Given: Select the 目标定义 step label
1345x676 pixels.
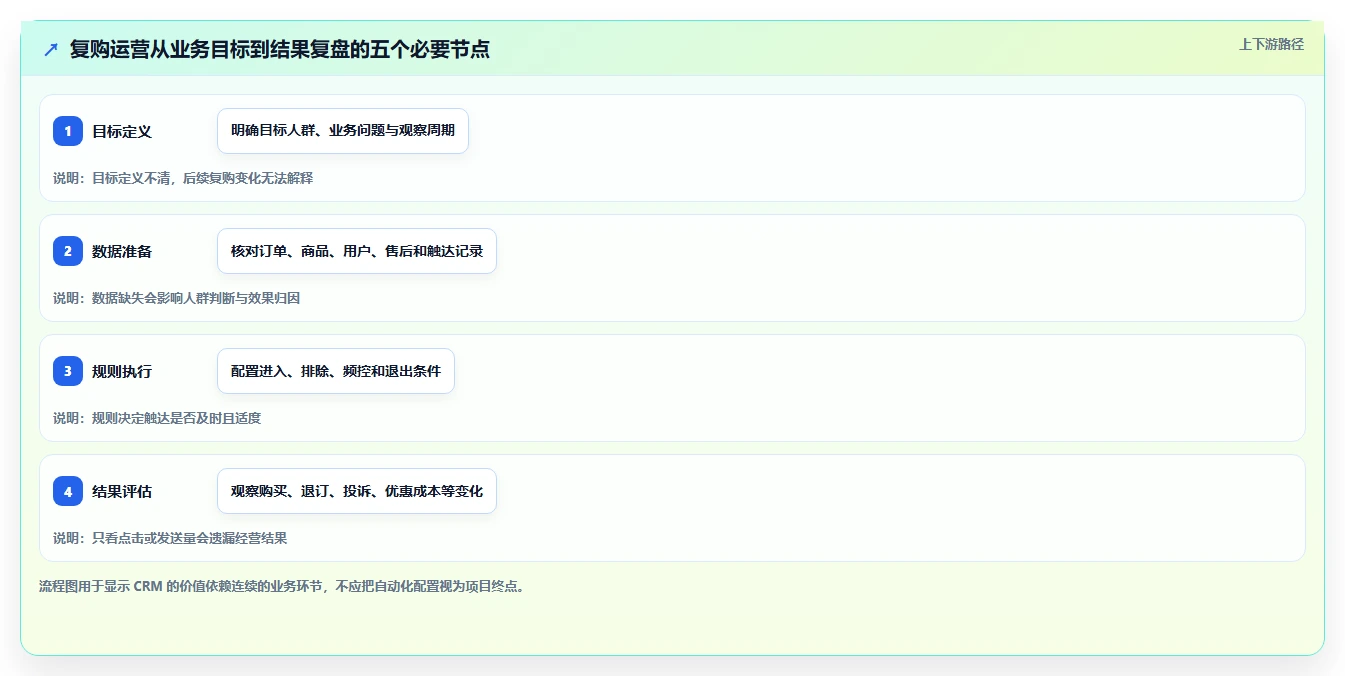Looking at the screenshot, I should 122,131.
